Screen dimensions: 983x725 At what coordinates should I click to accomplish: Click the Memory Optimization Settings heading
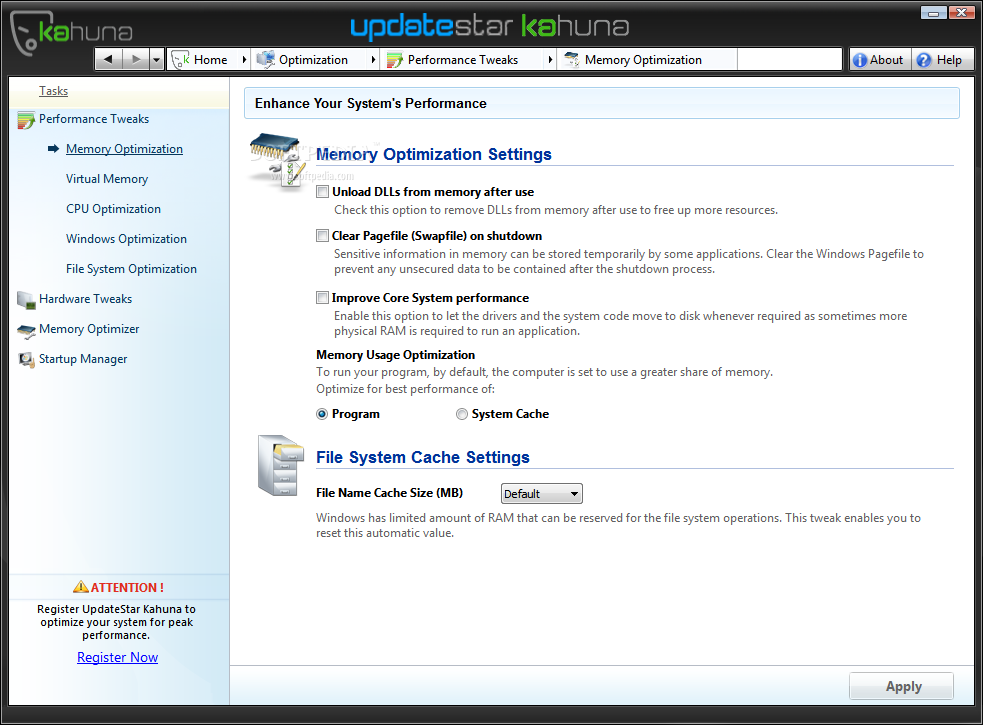pyautogui.click(x=434, y=154)
